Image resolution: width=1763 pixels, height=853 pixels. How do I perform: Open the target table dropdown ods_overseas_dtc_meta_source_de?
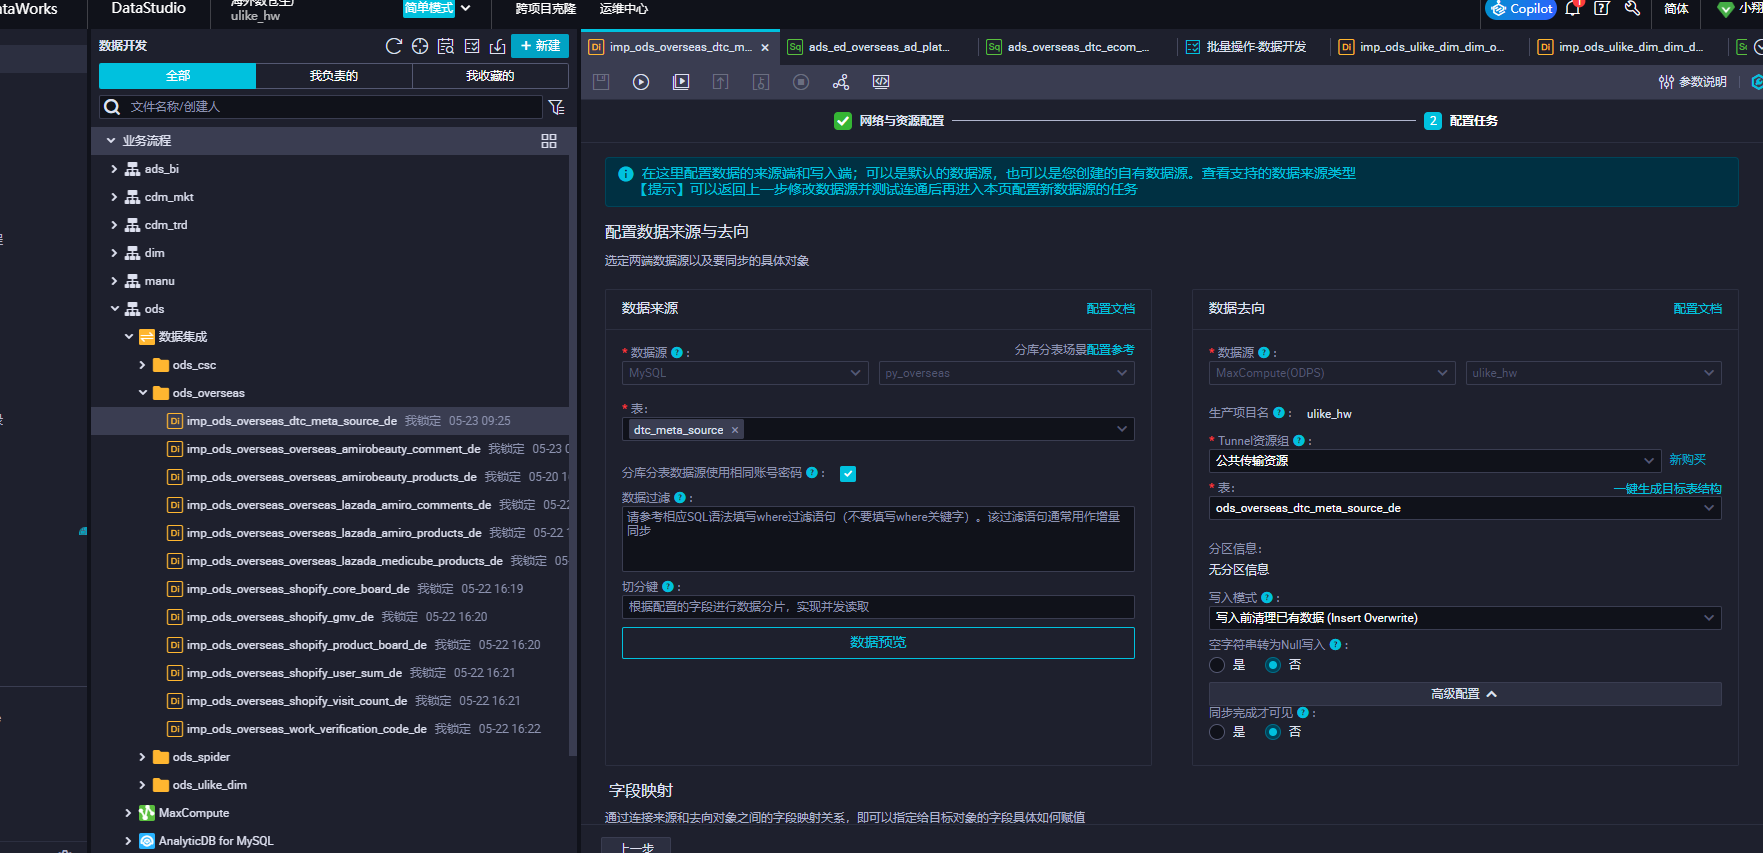pyautogui.click(x=1465, y=508)
